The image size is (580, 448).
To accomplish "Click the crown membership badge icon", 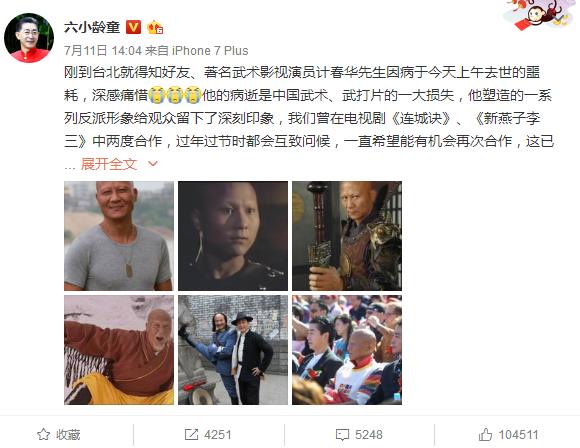I will 155,27.
